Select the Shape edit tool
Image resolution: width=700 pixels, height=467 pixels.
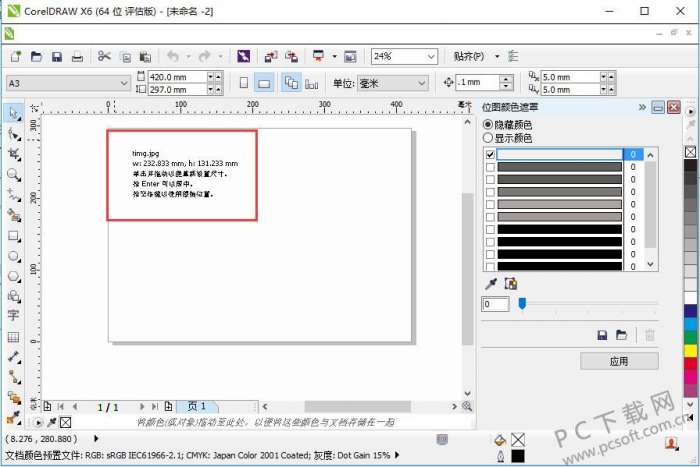[14, 133]
